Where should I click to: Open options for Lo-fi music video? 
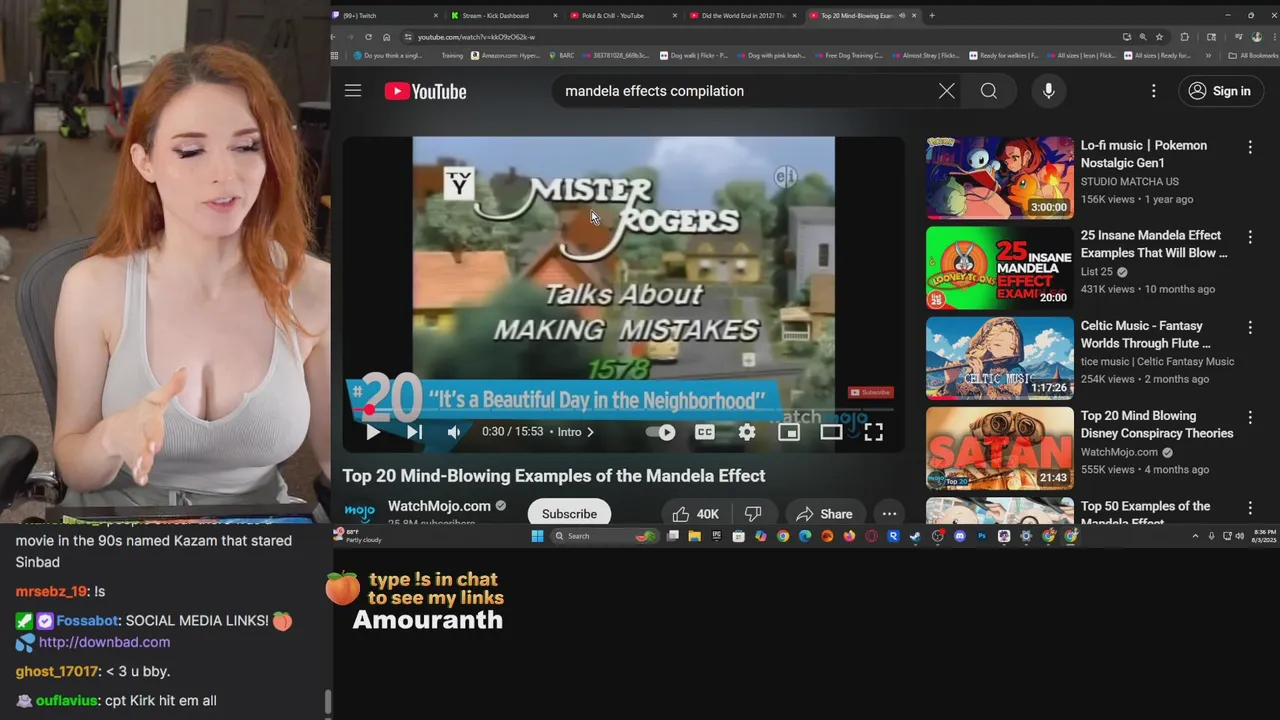click(x=1250, y=147)
